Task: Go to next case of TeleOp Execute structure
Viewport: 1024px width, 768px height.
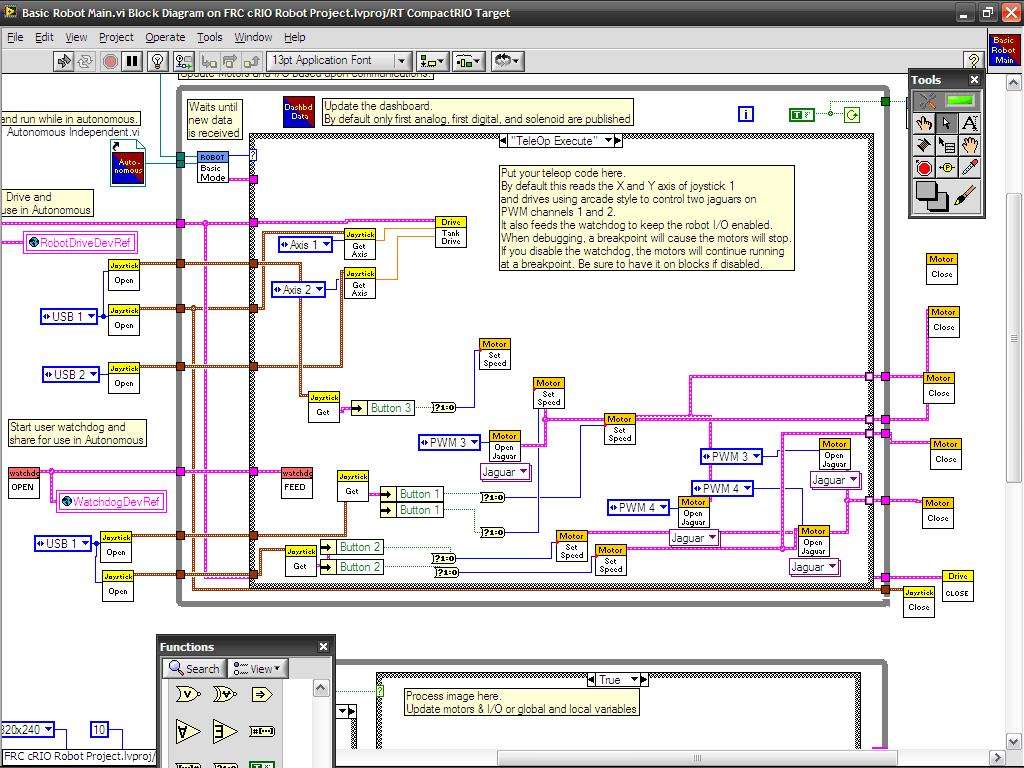Action: (618, 140)
